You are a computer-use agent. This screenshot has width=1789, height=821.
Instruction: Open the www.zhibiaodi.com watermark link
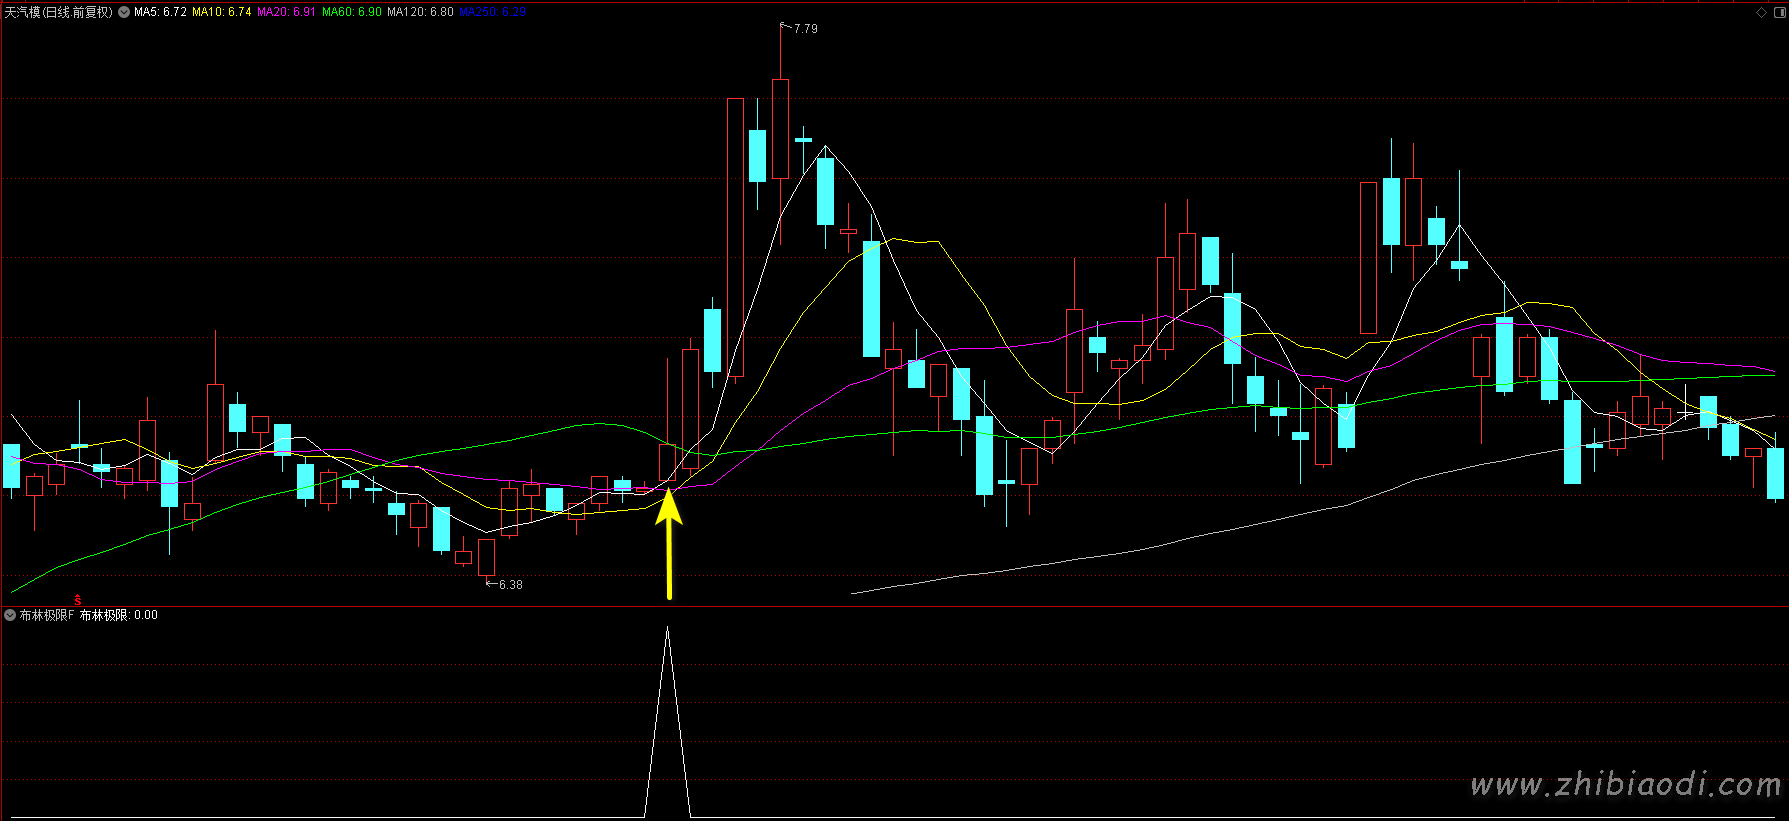coord(1625,785)
